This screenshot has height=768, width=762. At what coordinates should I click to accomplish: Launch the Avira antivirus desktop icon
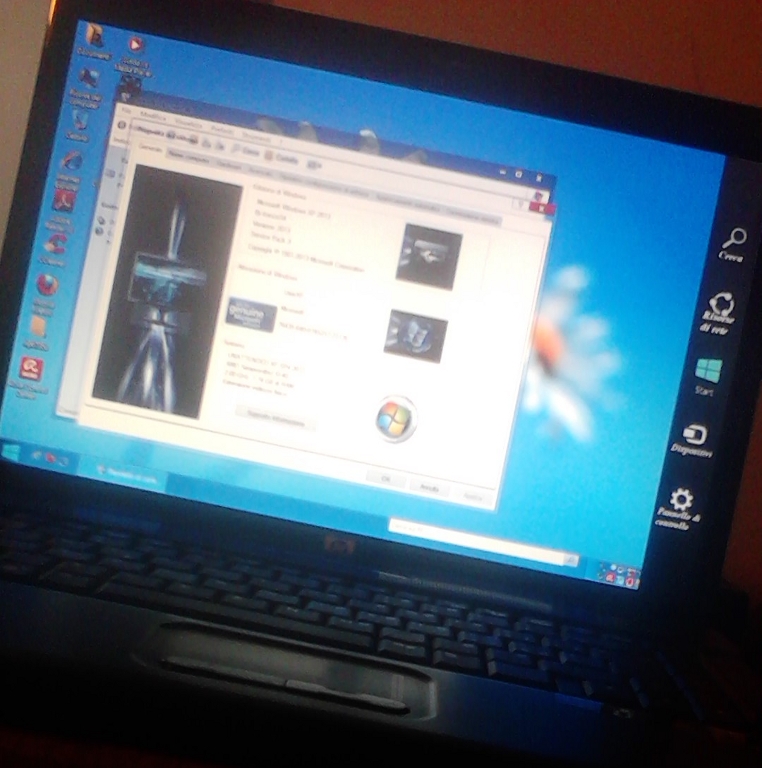(31, 369)
